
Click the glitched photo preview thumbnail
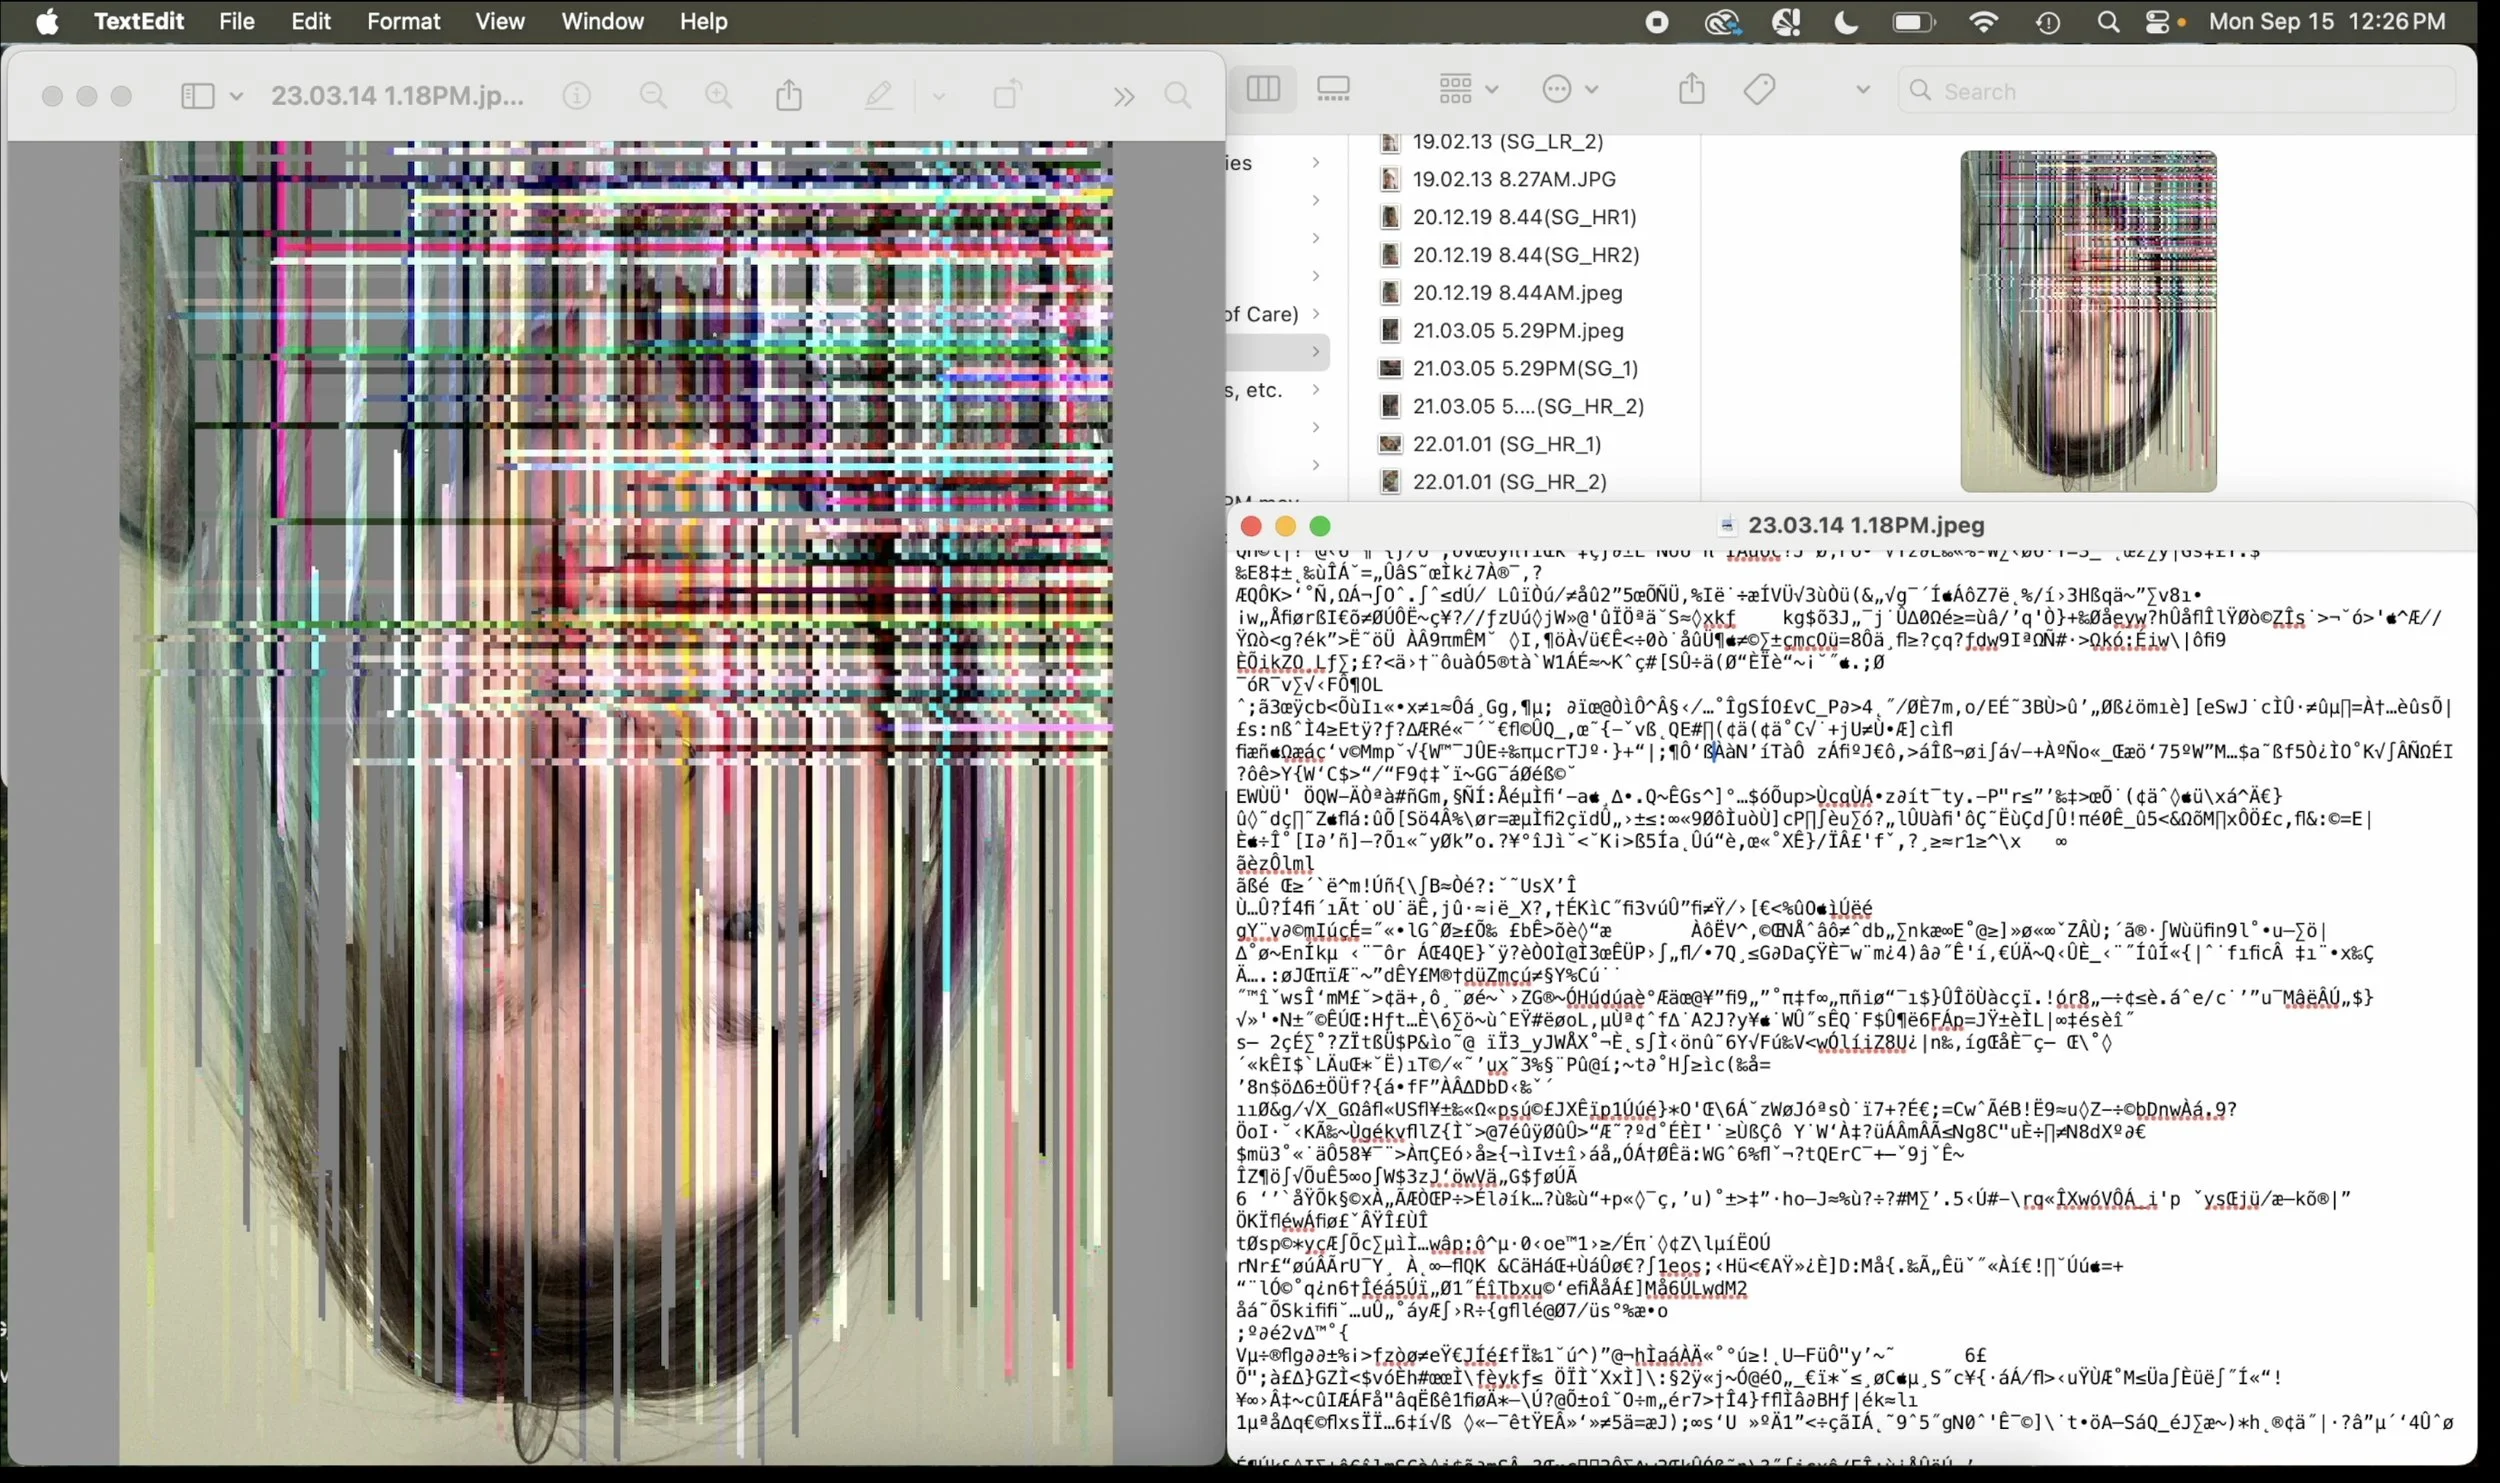point(2087,321)
